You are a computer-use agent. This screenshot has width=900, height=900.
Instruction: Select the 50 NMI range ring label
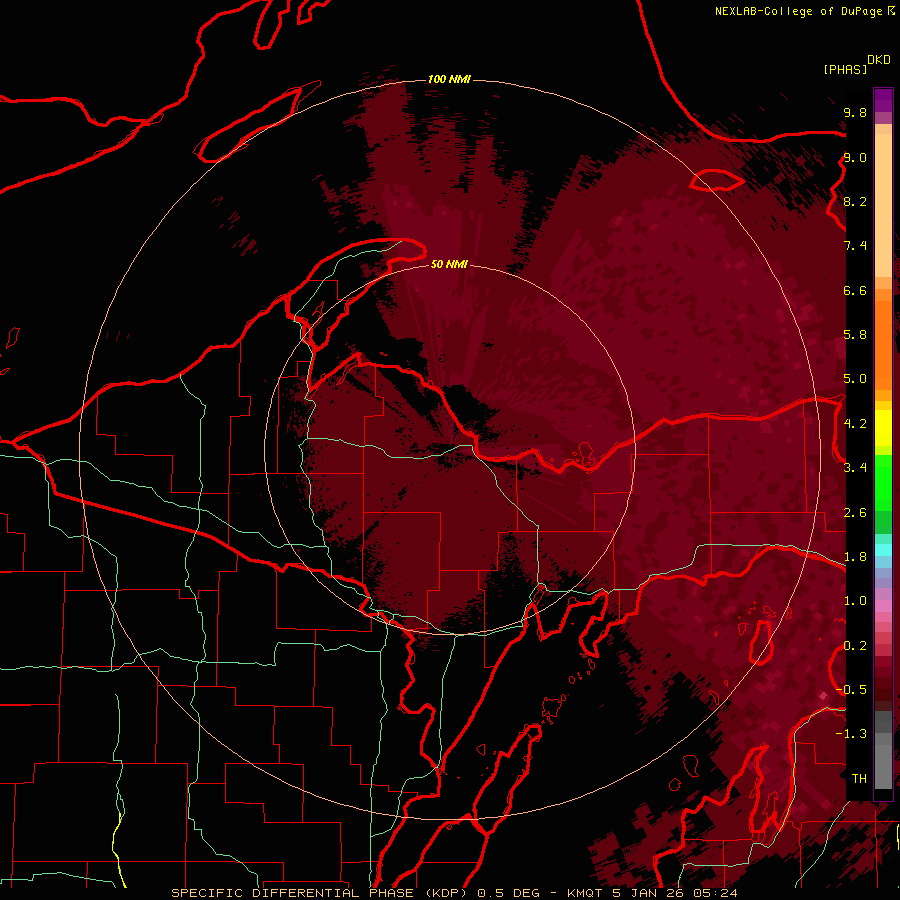449,264
